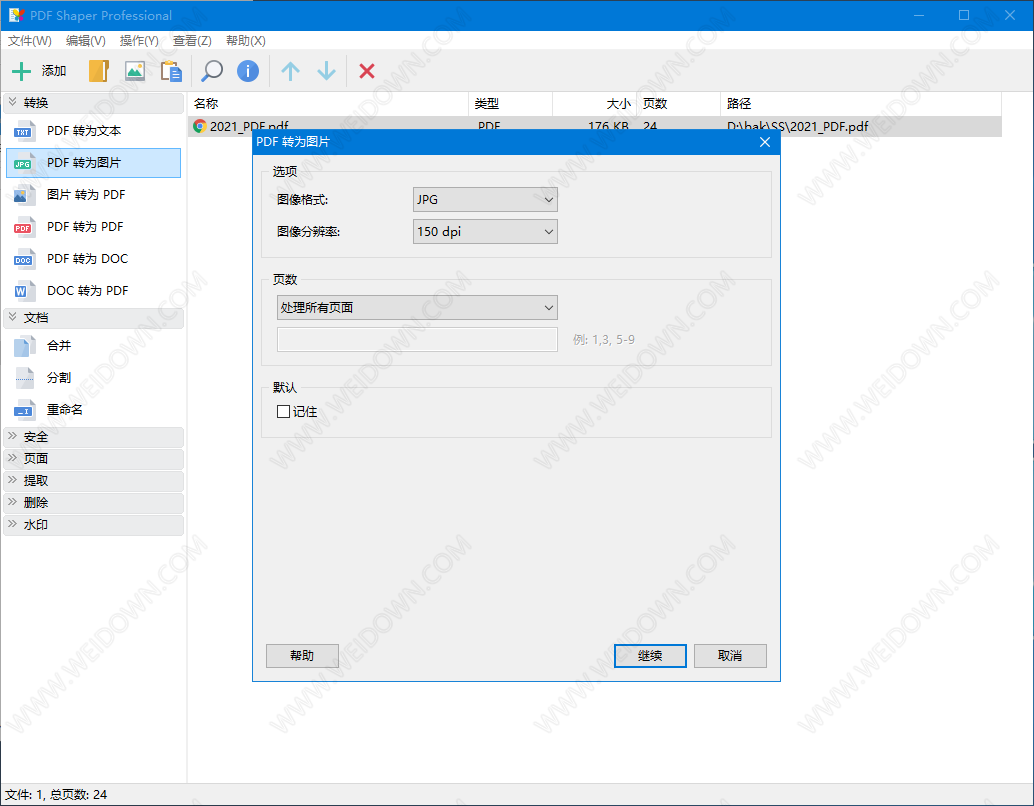
Task: Click the yellow folder toolbar icon
Action: pyautogui.click(x=98, y=71)
